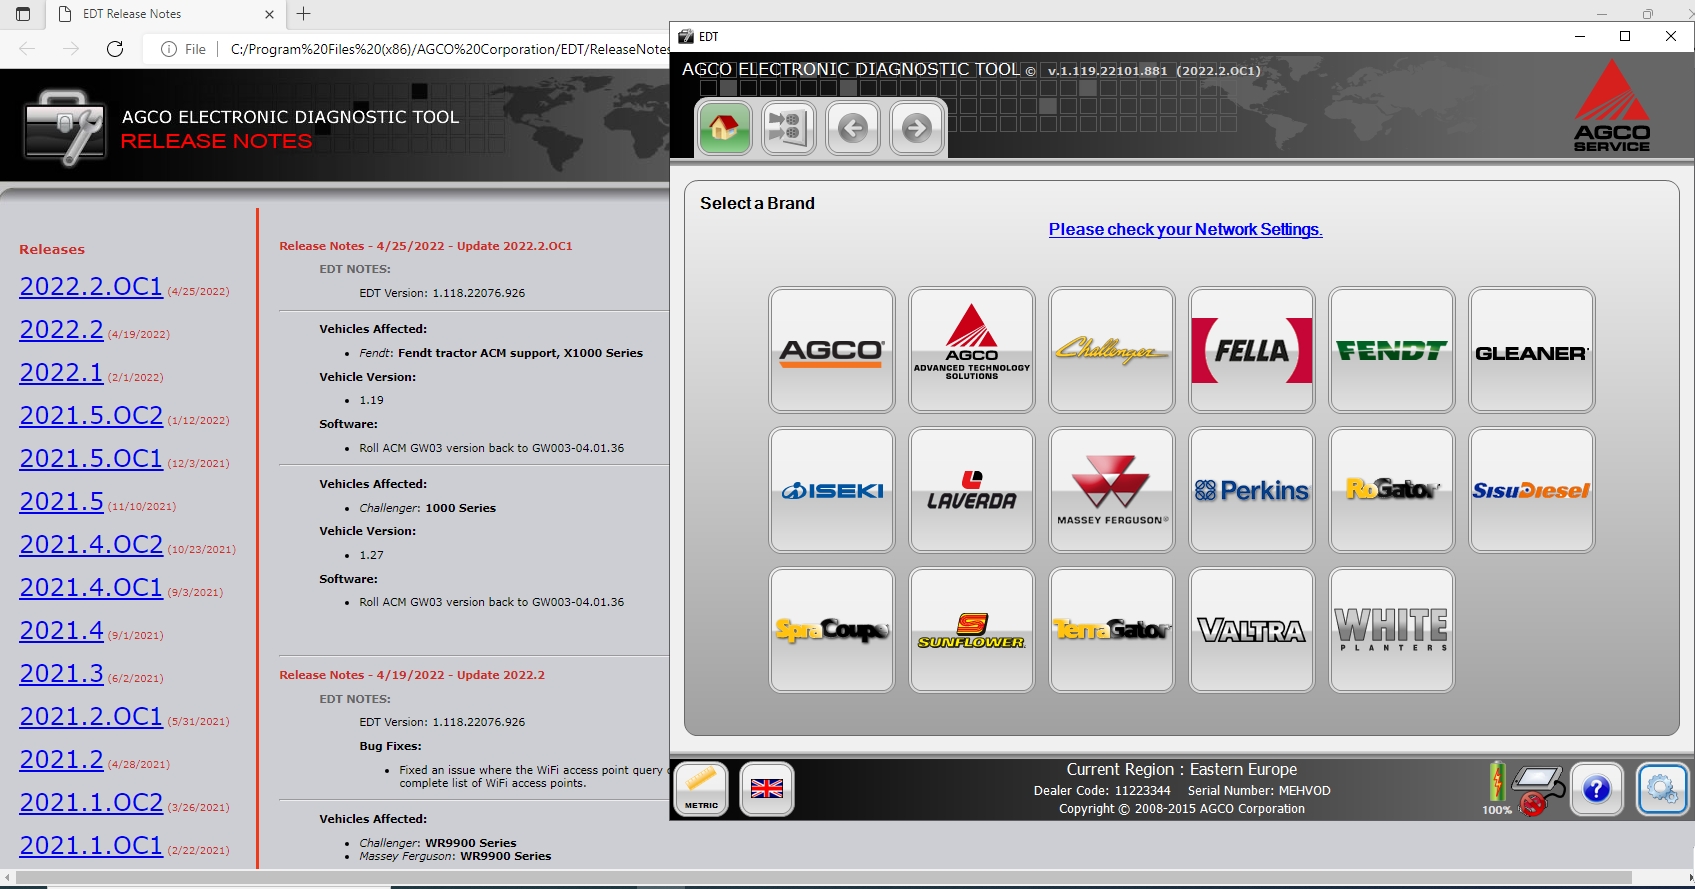Click the browser horizontal scrollbar at bottom
This screenshot has height=889, width=1695.
[x=825, y=877]
